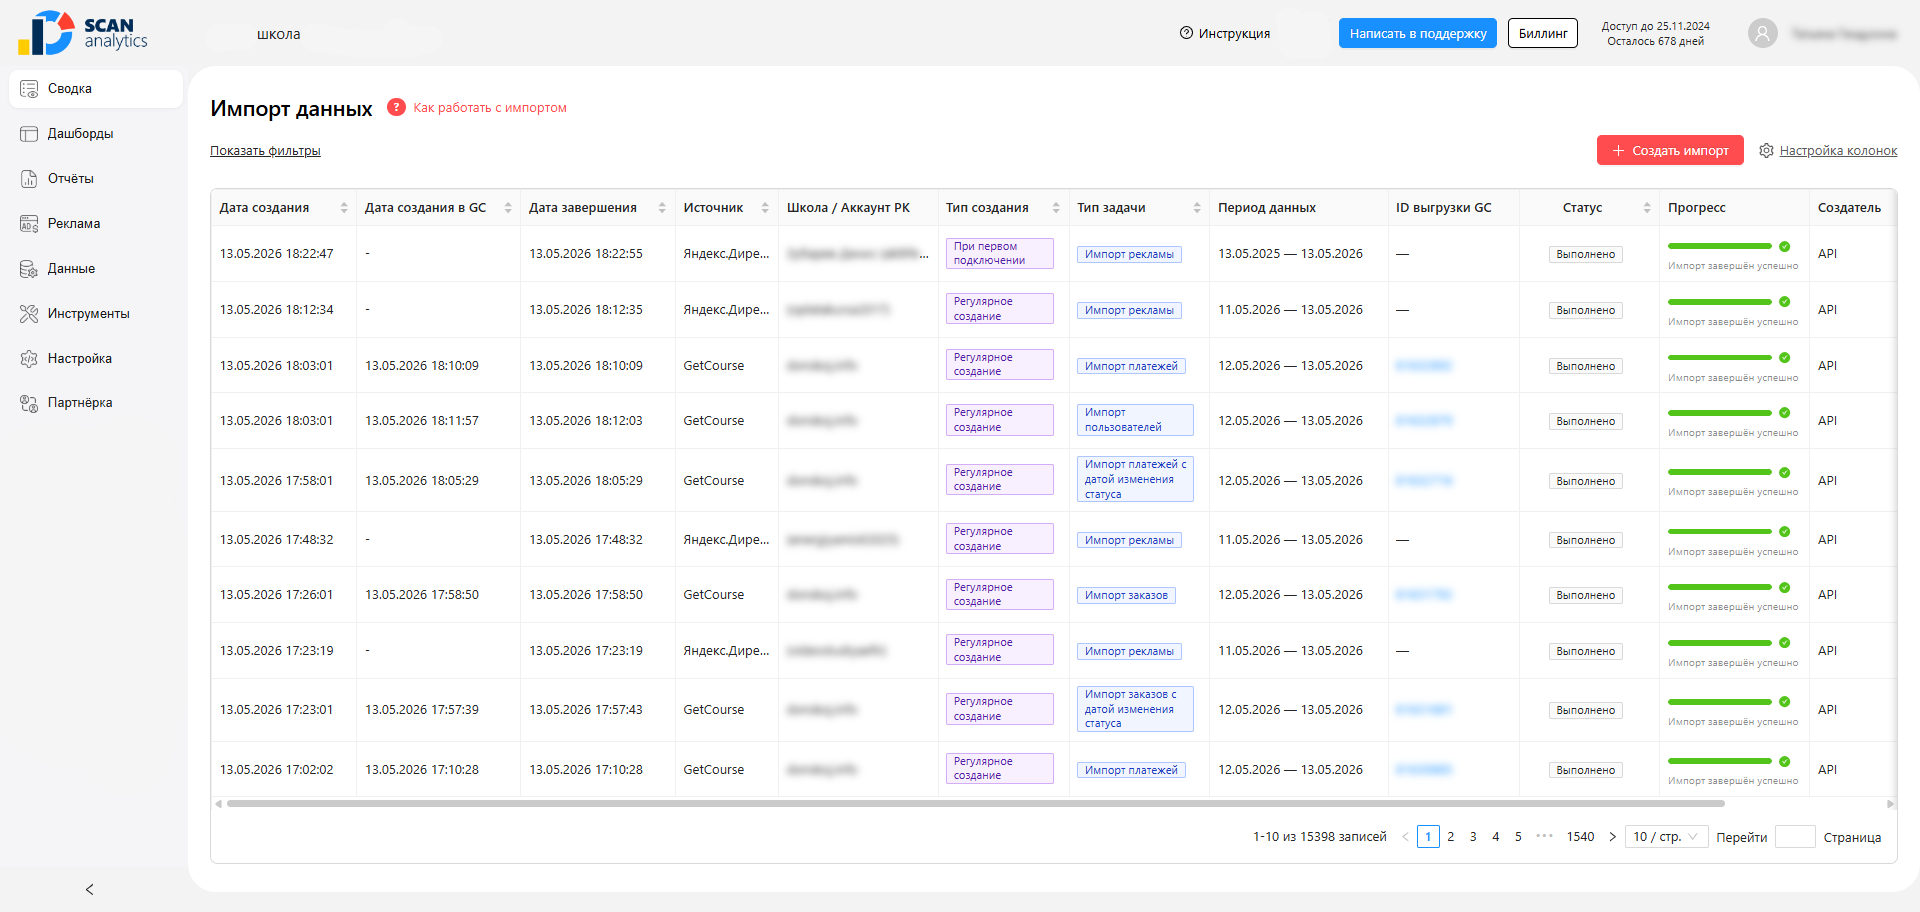Sort by Источник column arrows
Viewport: 1920px width, 912px height.
click(x=765, y=208)
